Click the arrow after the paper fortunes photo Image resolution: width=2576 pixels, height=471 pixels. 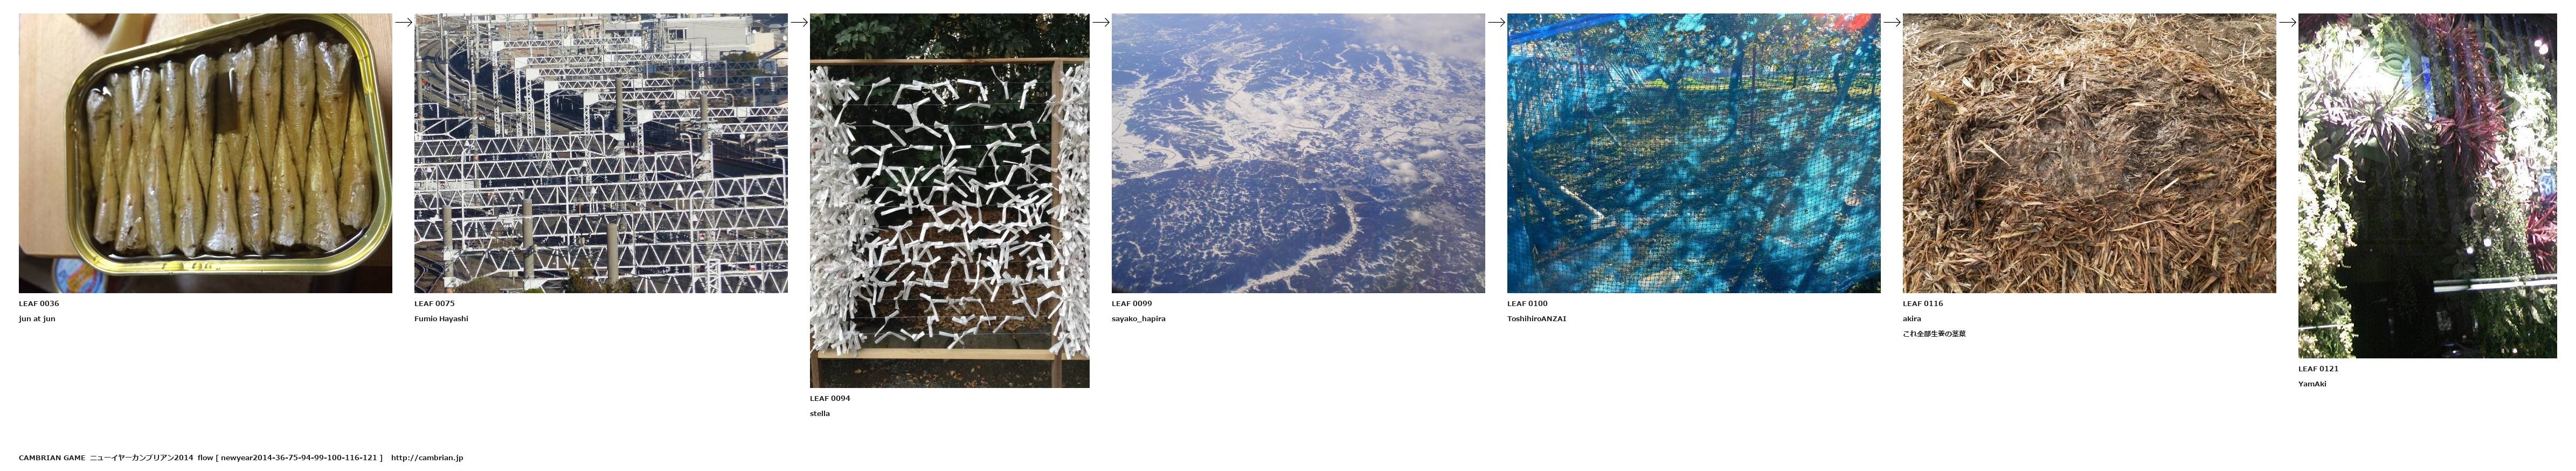click(1101, 21)
